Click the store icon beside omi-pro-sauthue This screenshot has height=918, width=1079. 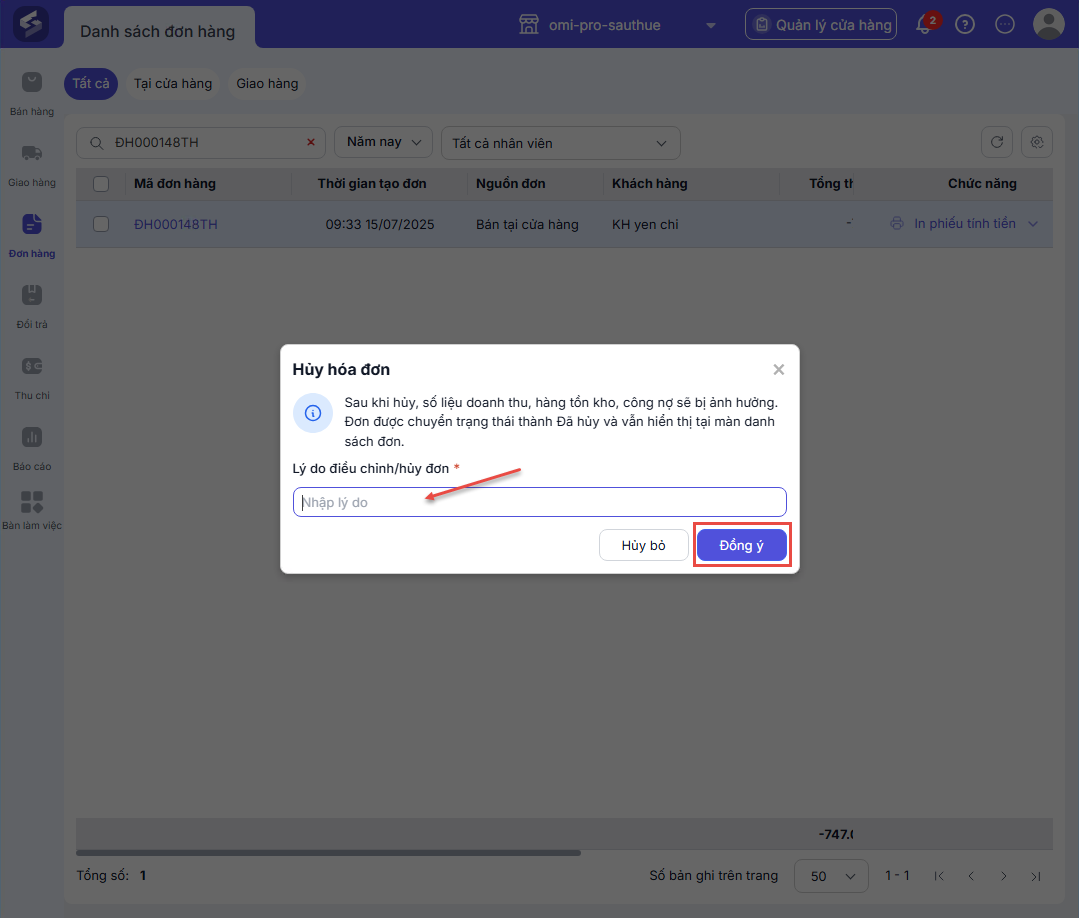pyautogui.click(x=528, y=25)
